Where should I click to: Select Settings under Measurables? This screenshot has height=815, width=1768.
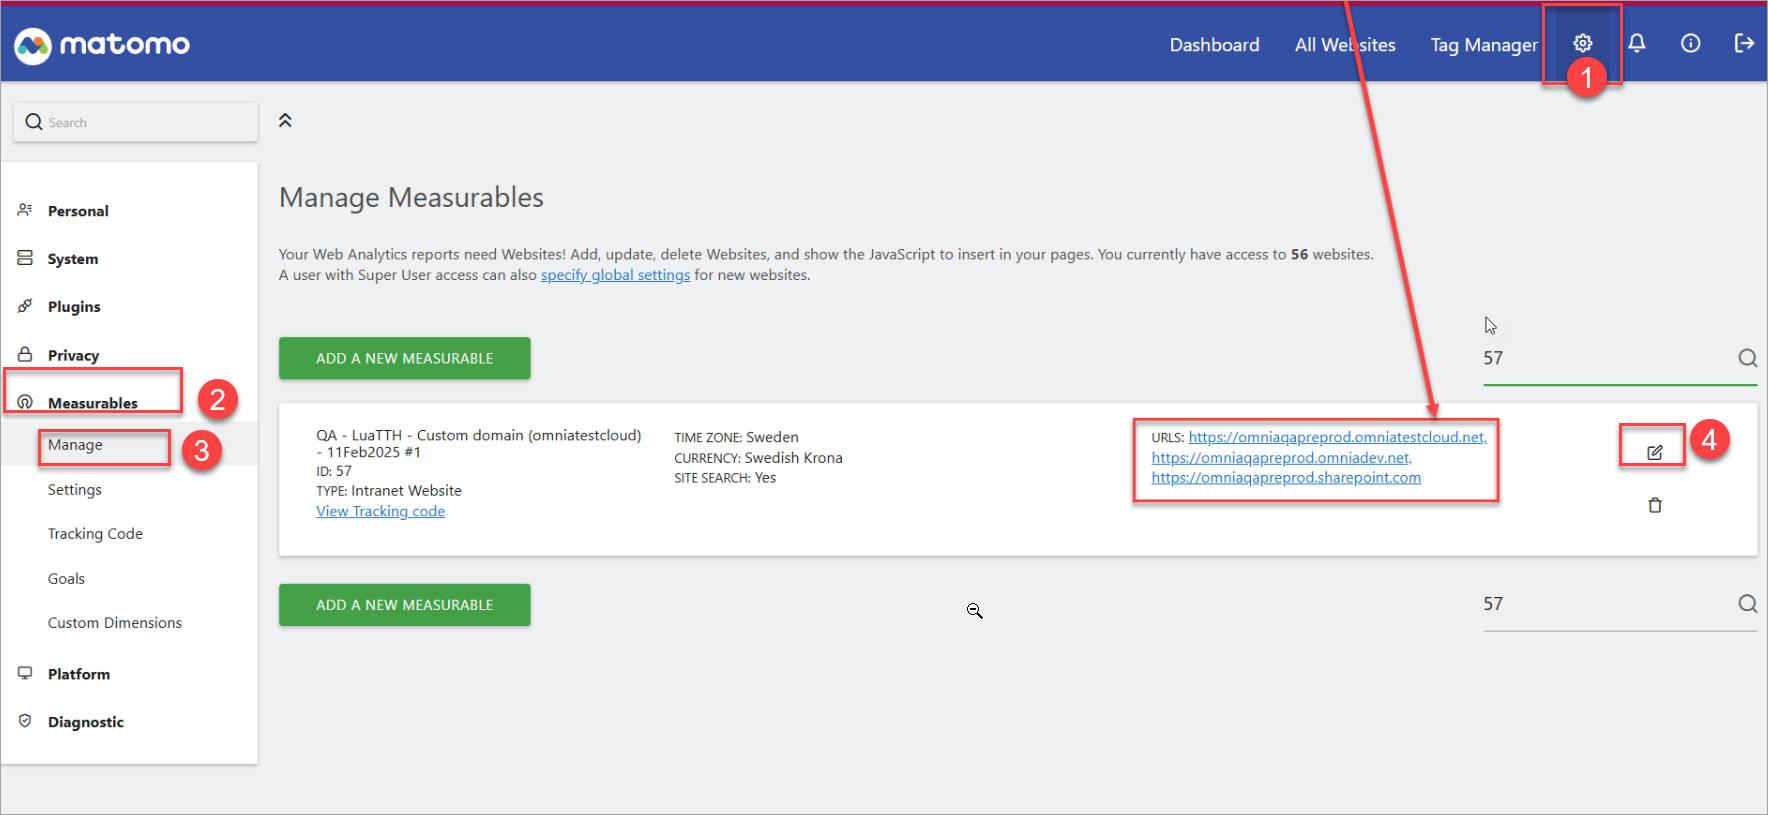coord(75,490)
